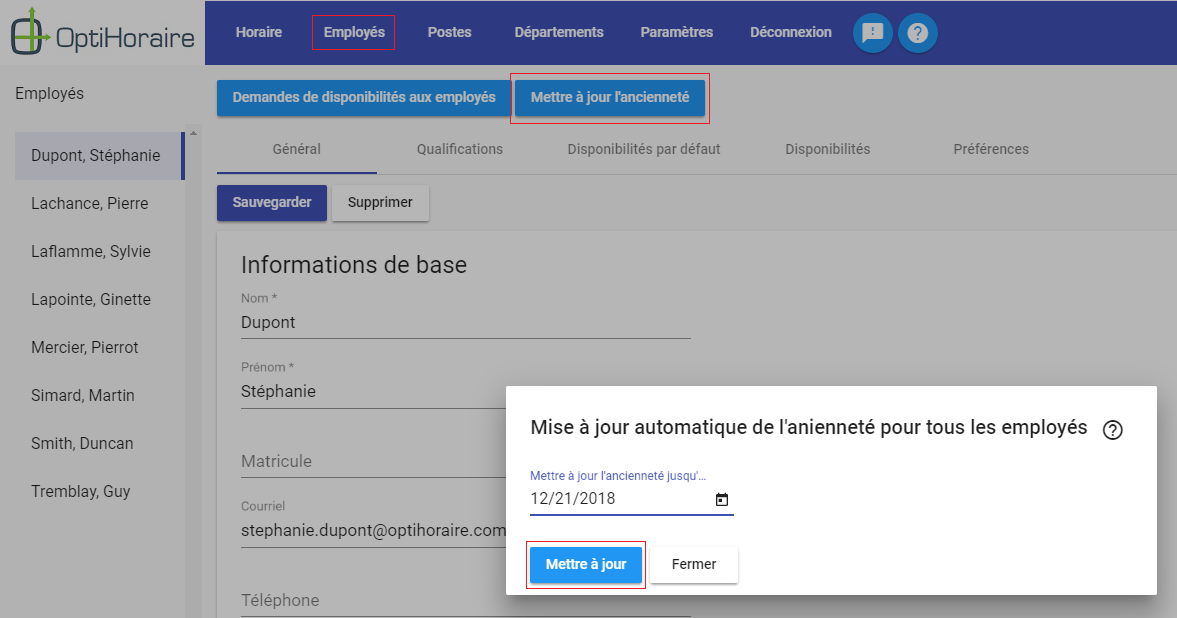Select employee Dupont, Stéphanie

99,155
